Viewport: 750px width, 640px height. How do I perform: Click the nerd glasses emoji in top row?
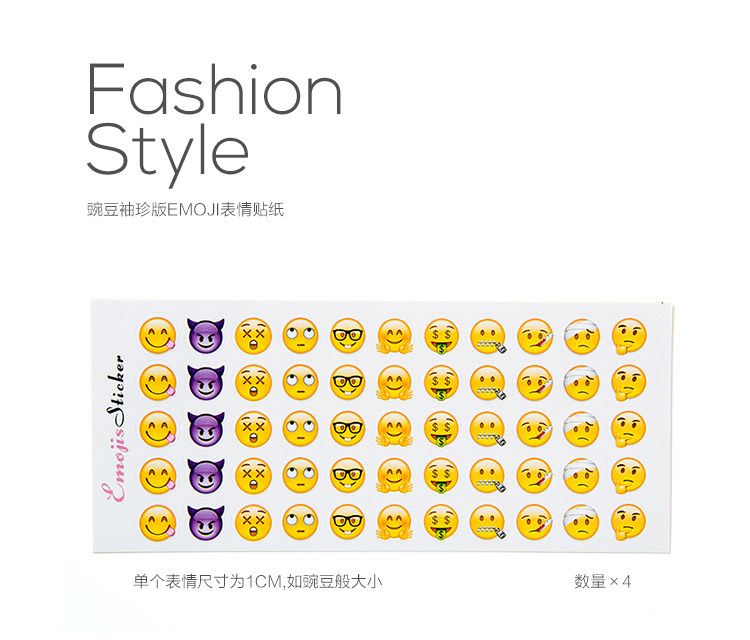[348, 335]
